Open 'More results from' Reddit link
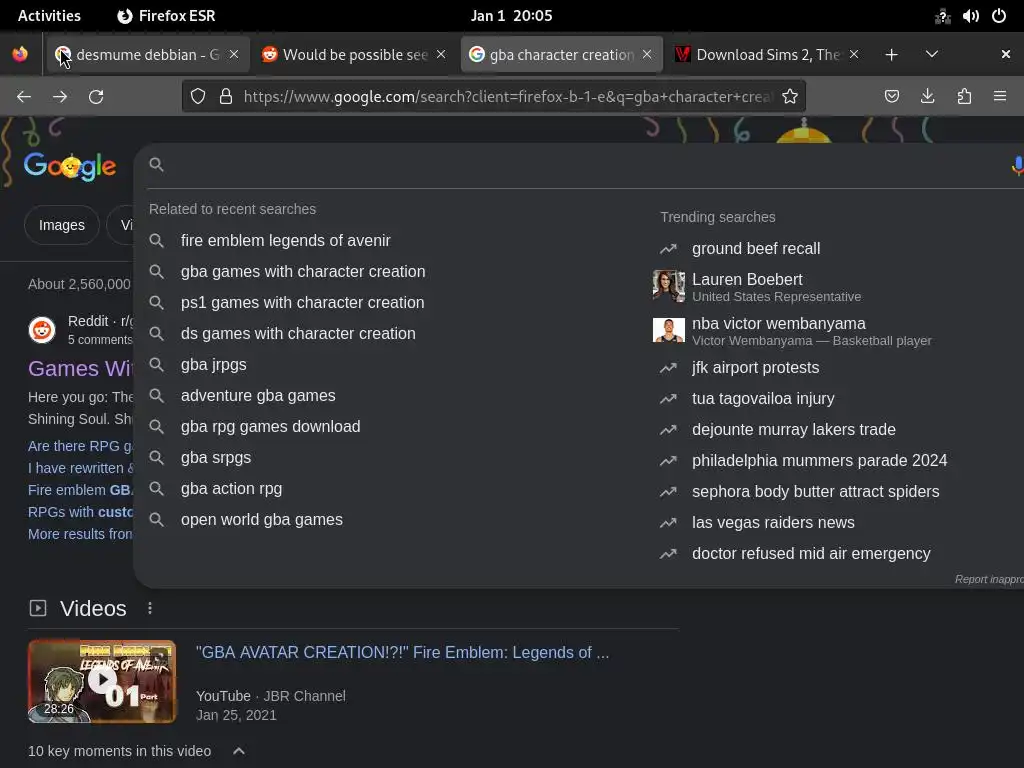 [x=80, y=534]
